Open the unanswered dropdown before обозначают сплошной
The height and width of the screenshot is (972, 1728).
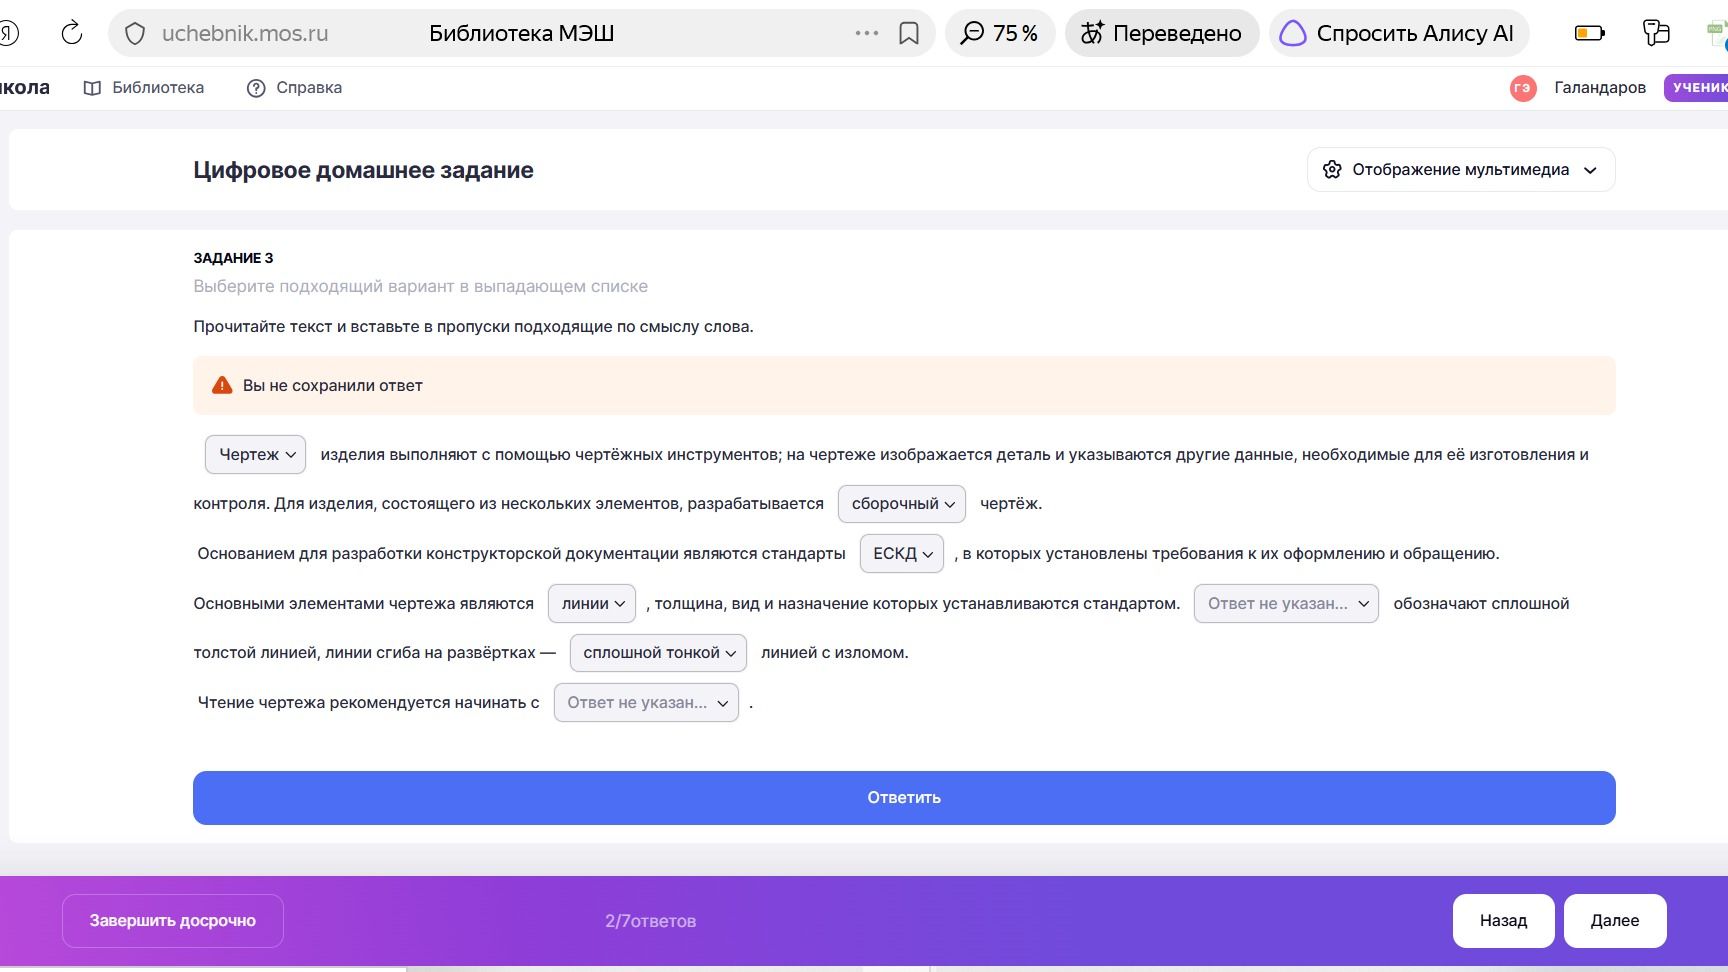coord(1287,604)
